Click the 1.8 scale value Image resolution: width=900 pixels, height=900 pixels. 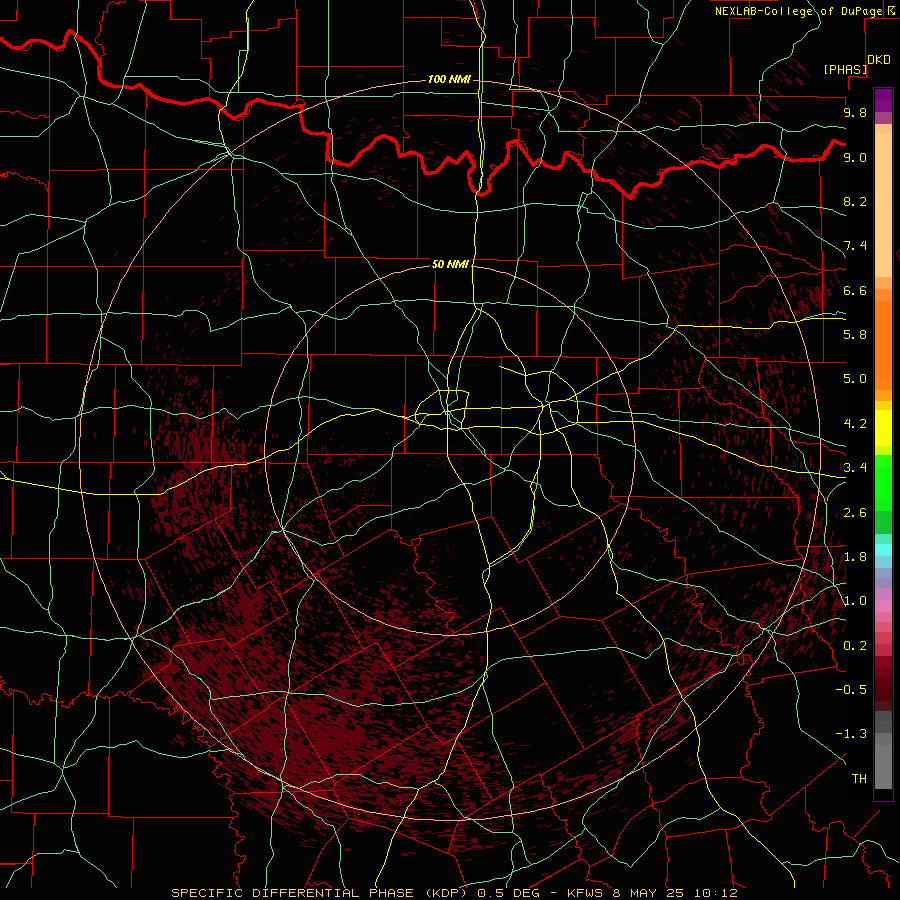pos(855,556)
